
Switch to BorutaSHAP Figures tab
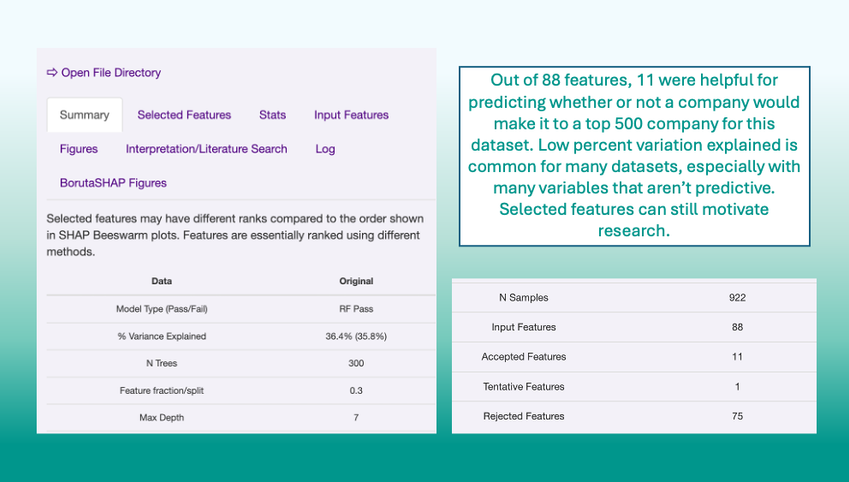point(113,183)
